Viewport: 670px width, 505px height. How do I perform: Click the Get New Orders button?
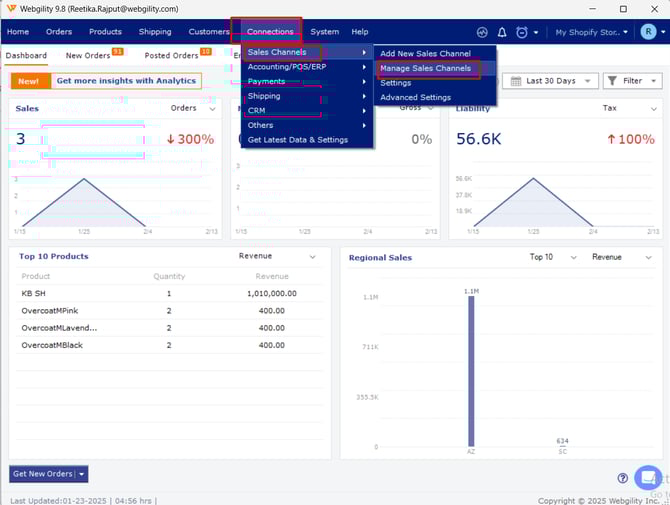(x=42, y=474)
